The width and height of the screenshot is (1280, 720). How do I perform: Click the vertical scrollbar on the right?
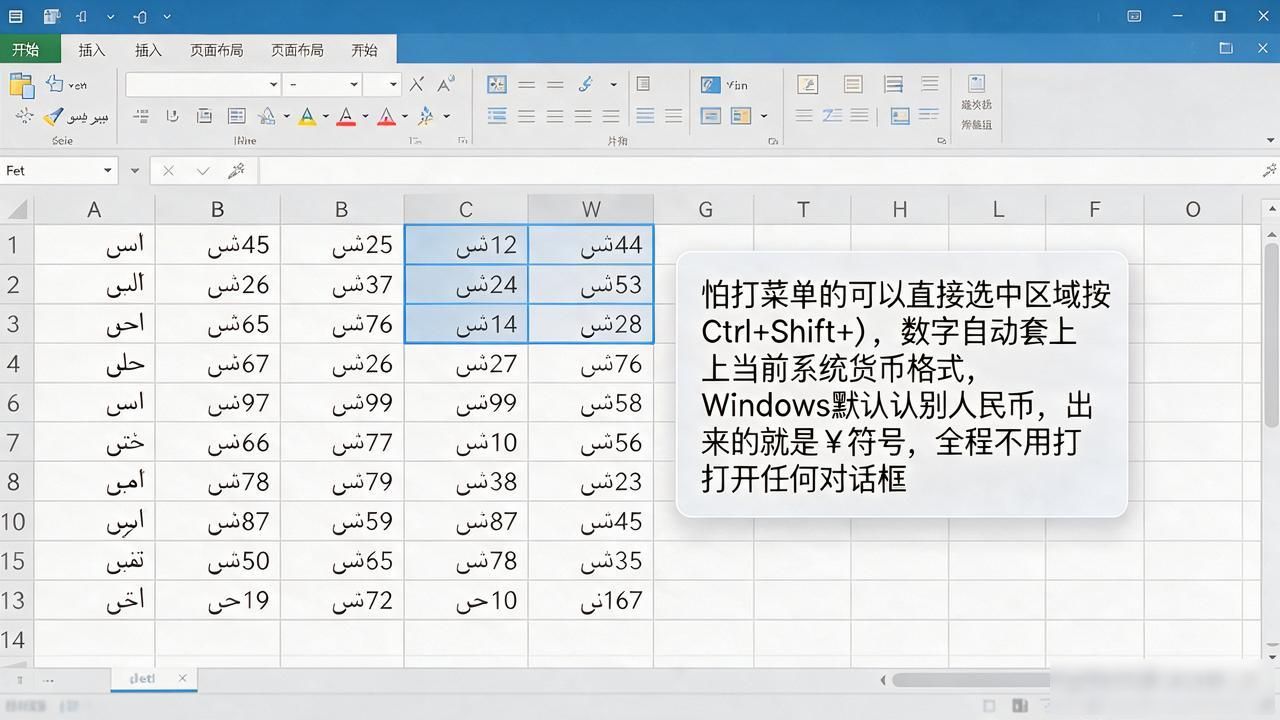coord(1271,336)
